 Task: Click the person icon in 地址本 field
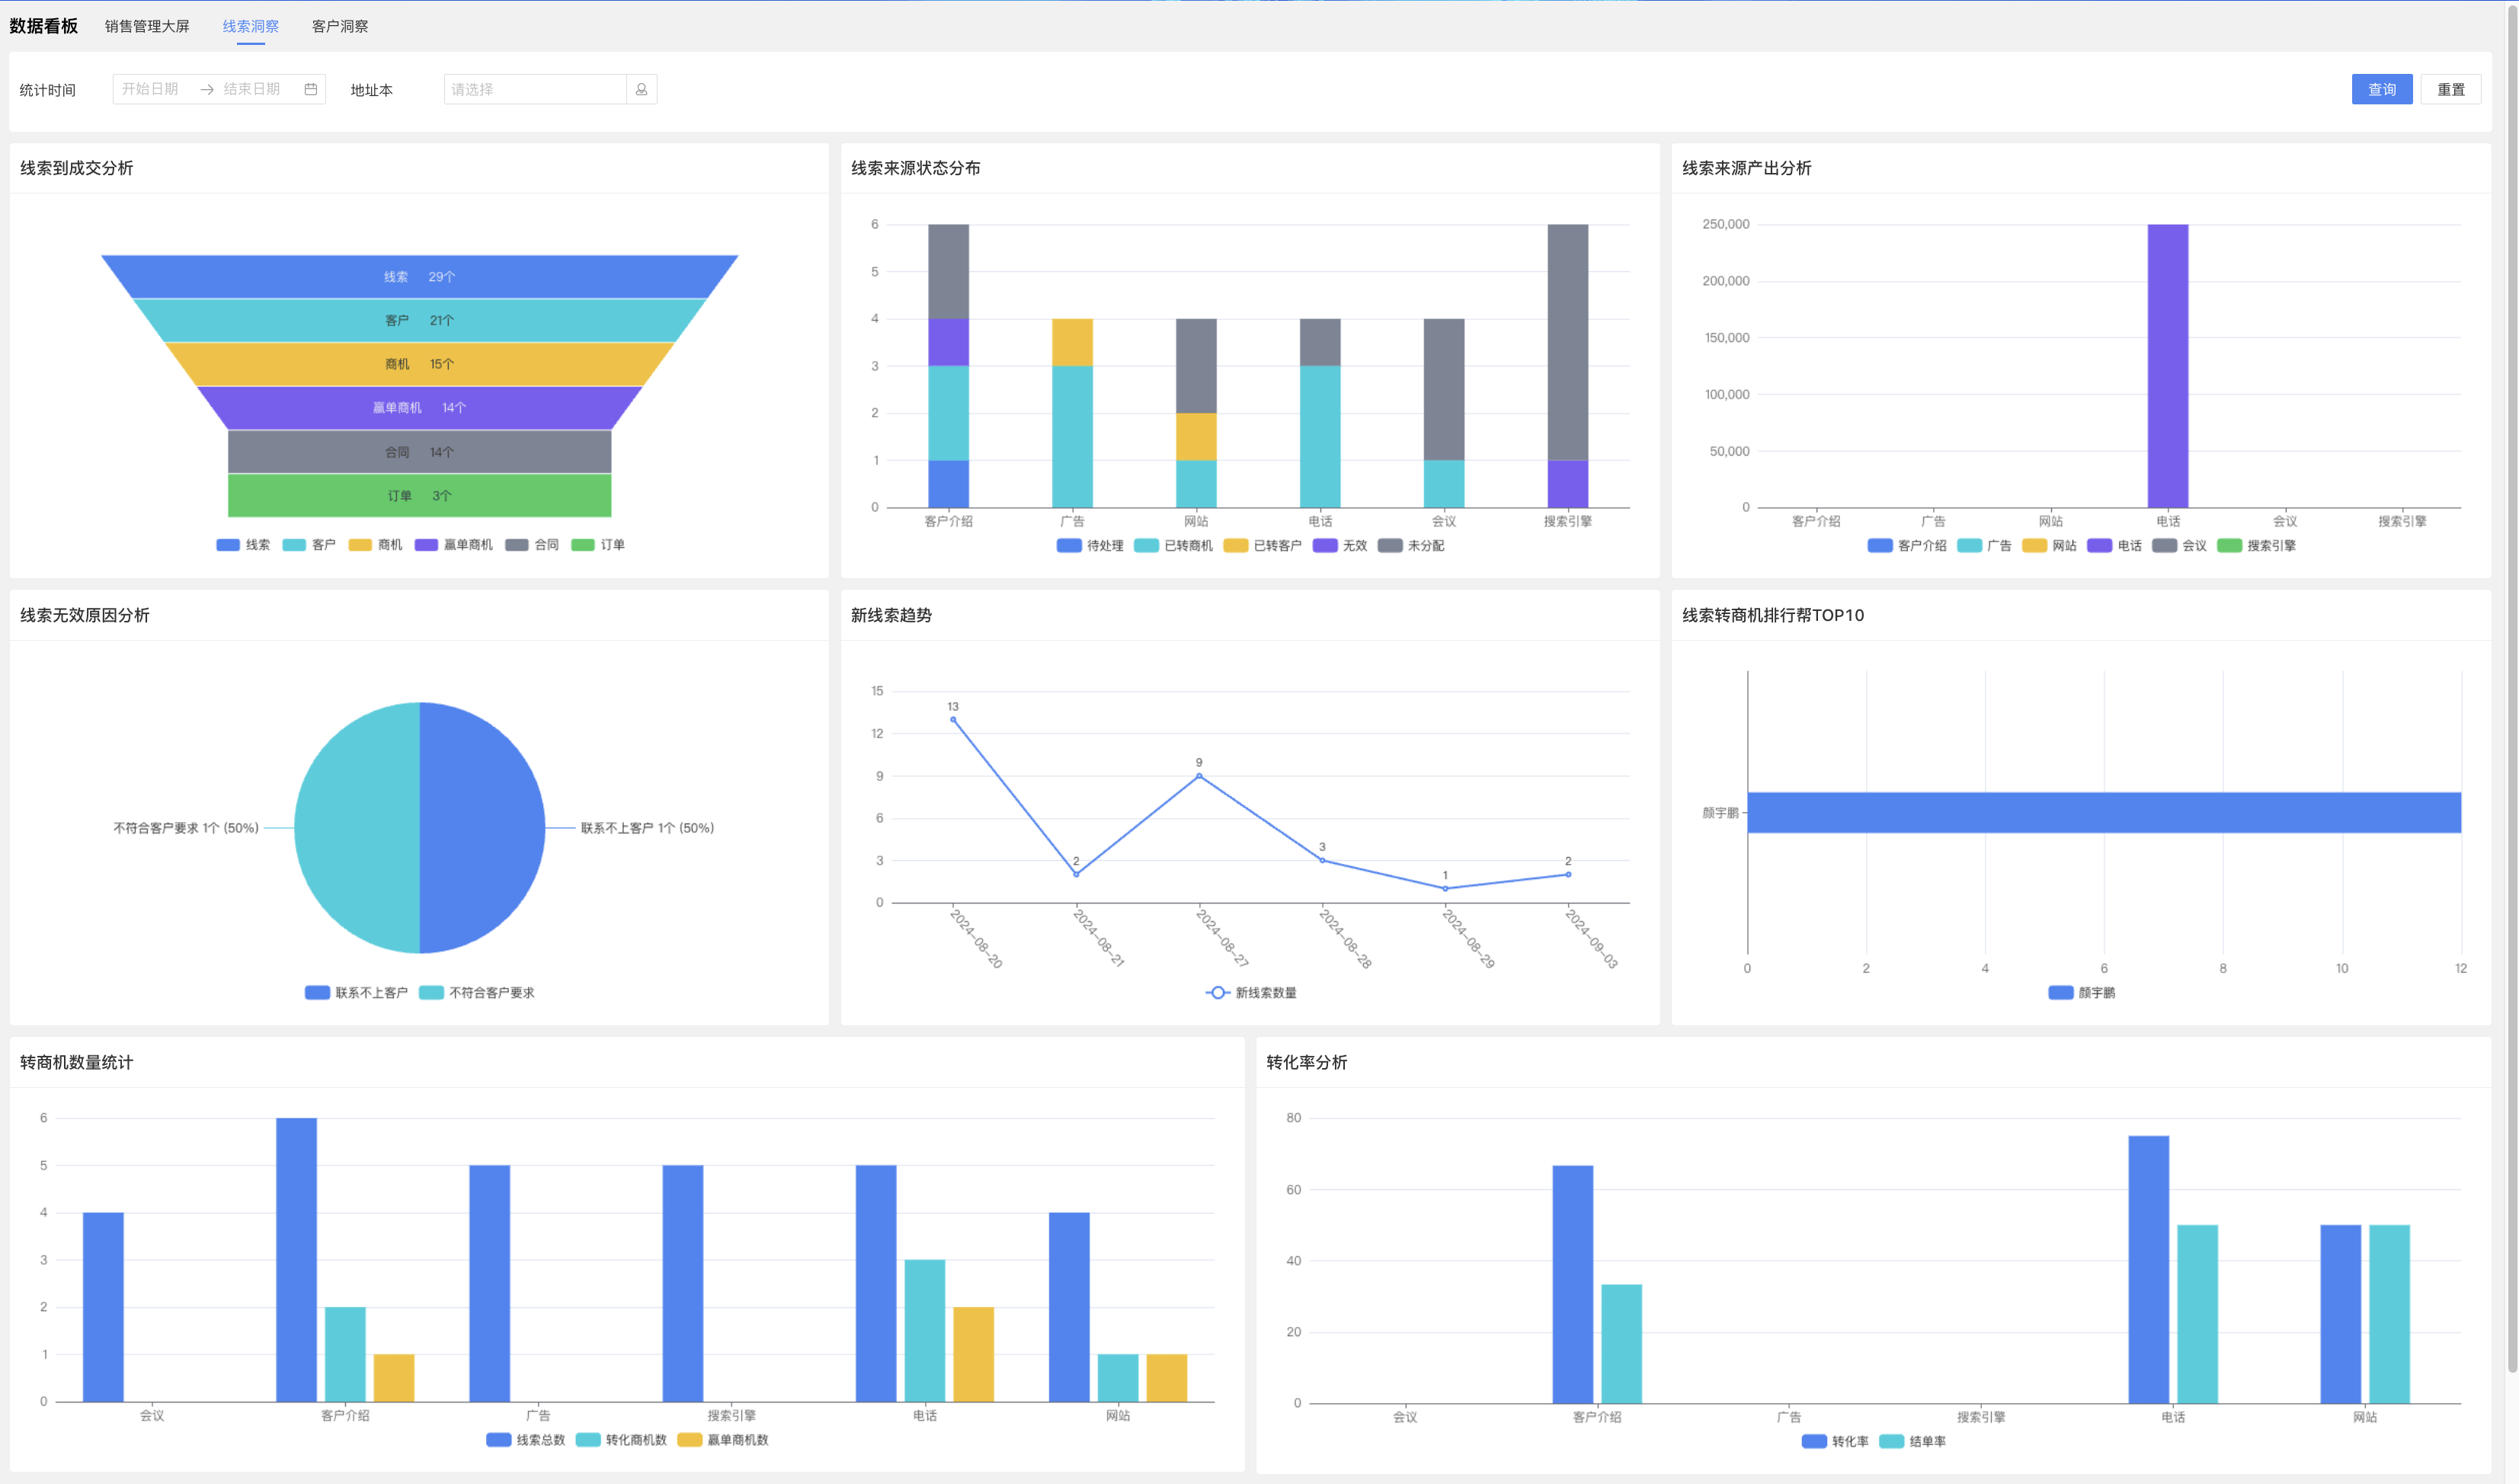[x=641, y=89]
